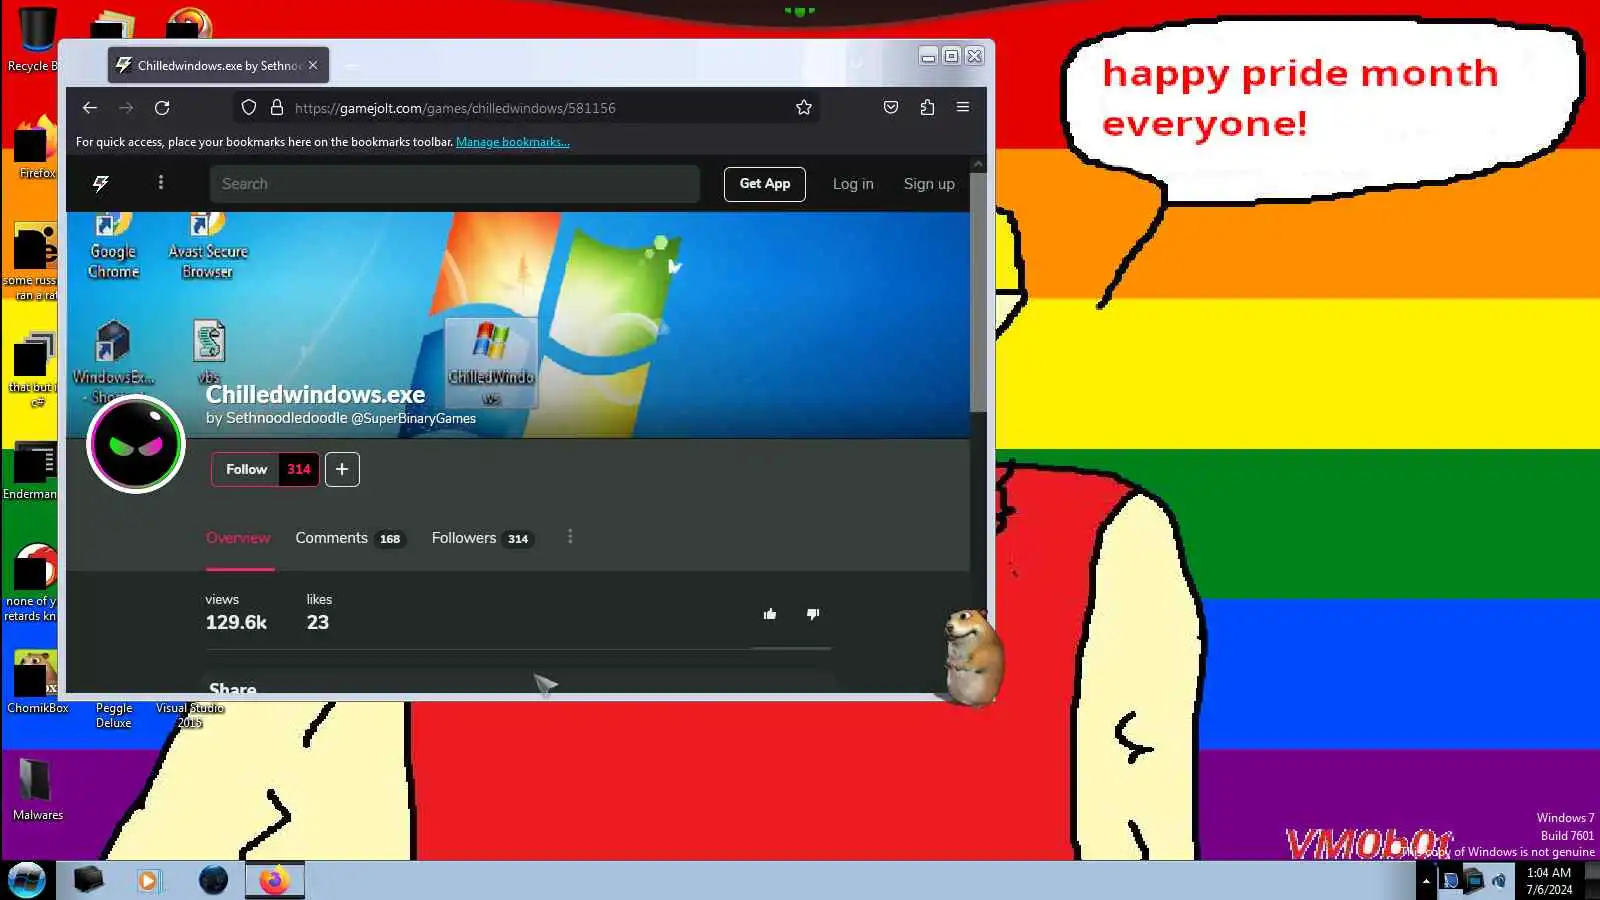Image resolution: width=1600 pixels, height=900 pixels.
Task: Click the Chilledwindows.exe game title
Action: (x=315, y=395)
